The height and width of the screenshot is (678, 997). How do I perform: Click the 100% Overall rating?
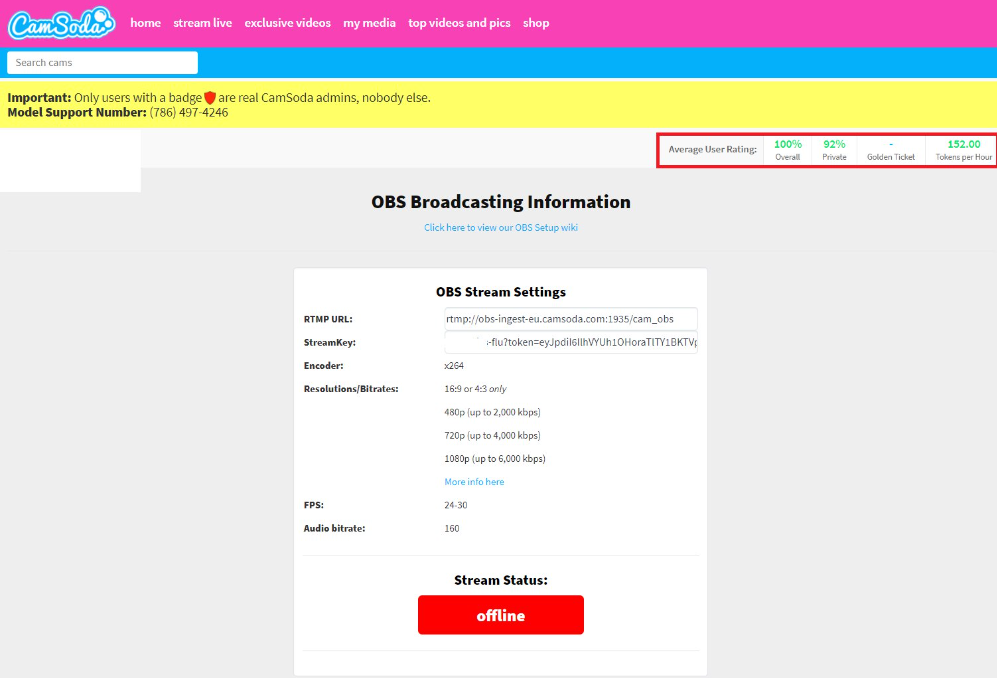788,150
